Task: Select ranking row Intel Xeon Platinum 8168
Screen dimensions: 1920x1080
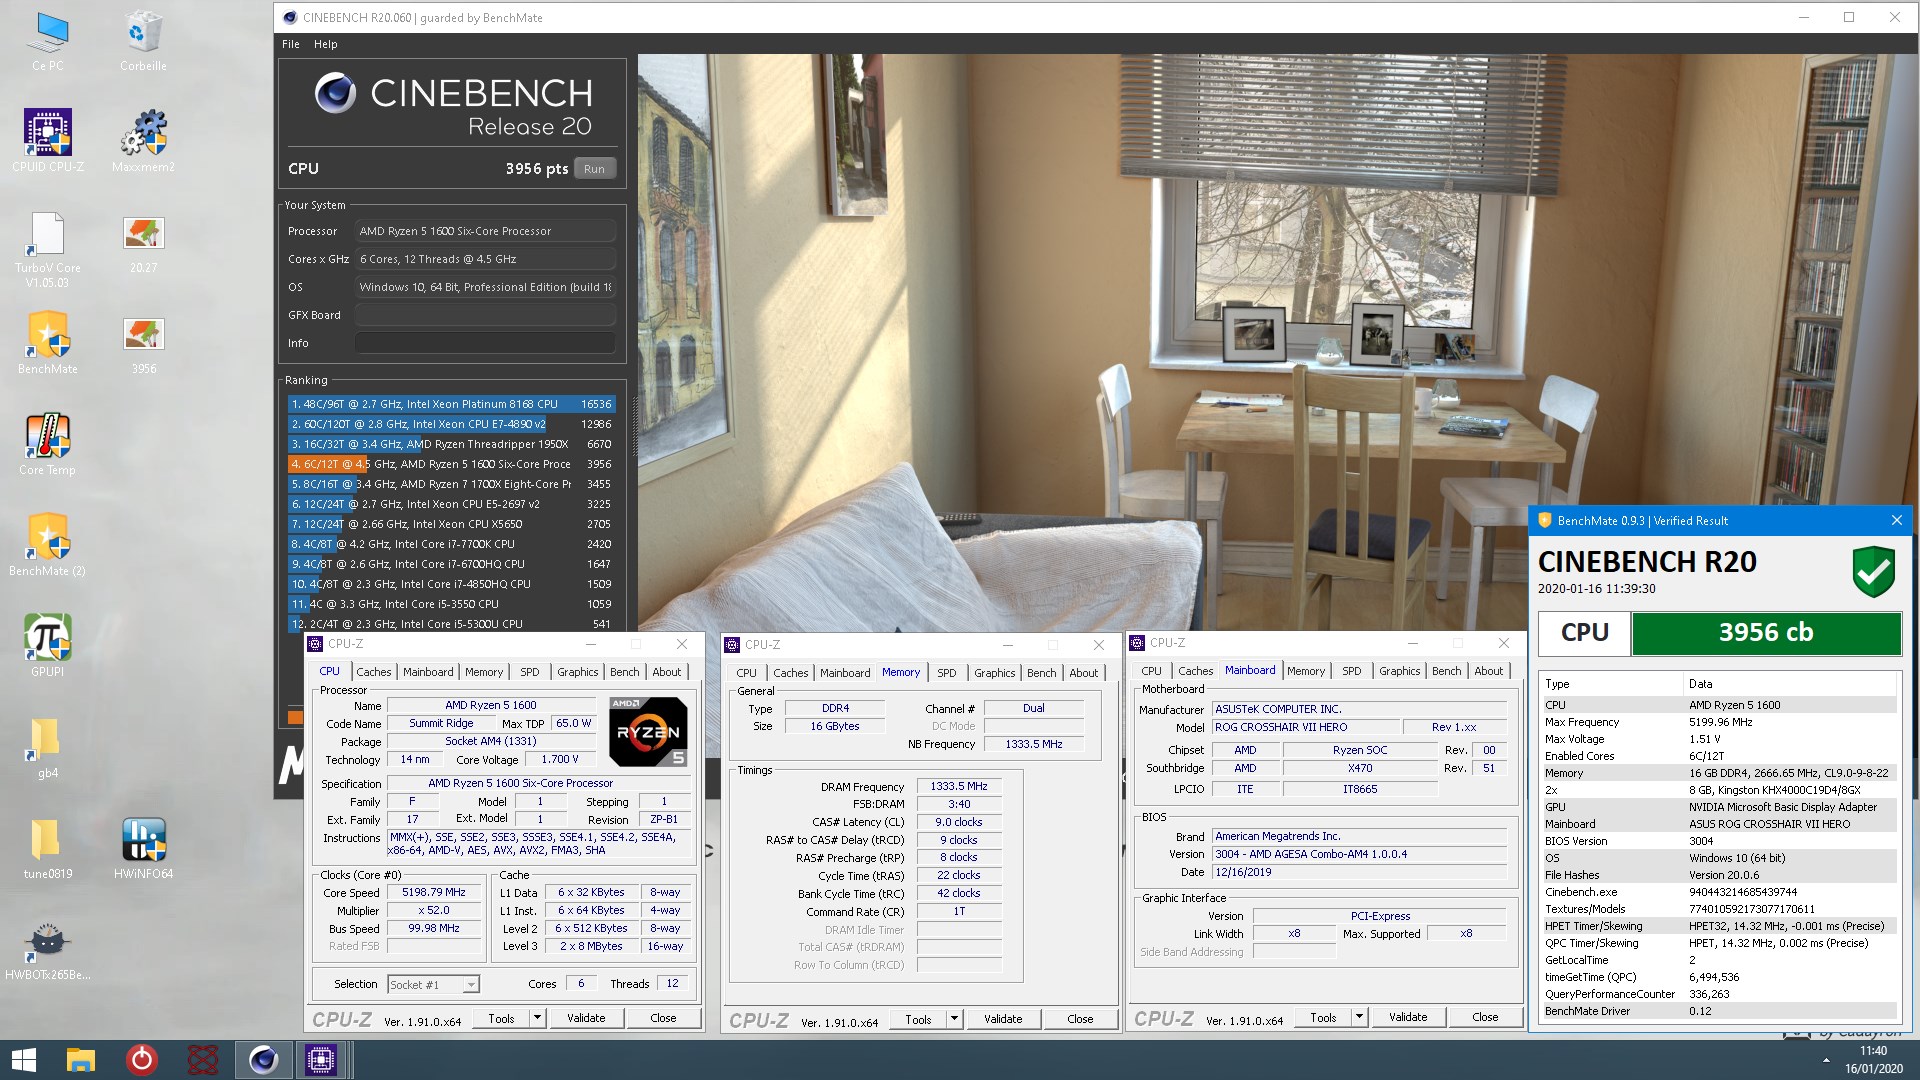Action: 451,404
